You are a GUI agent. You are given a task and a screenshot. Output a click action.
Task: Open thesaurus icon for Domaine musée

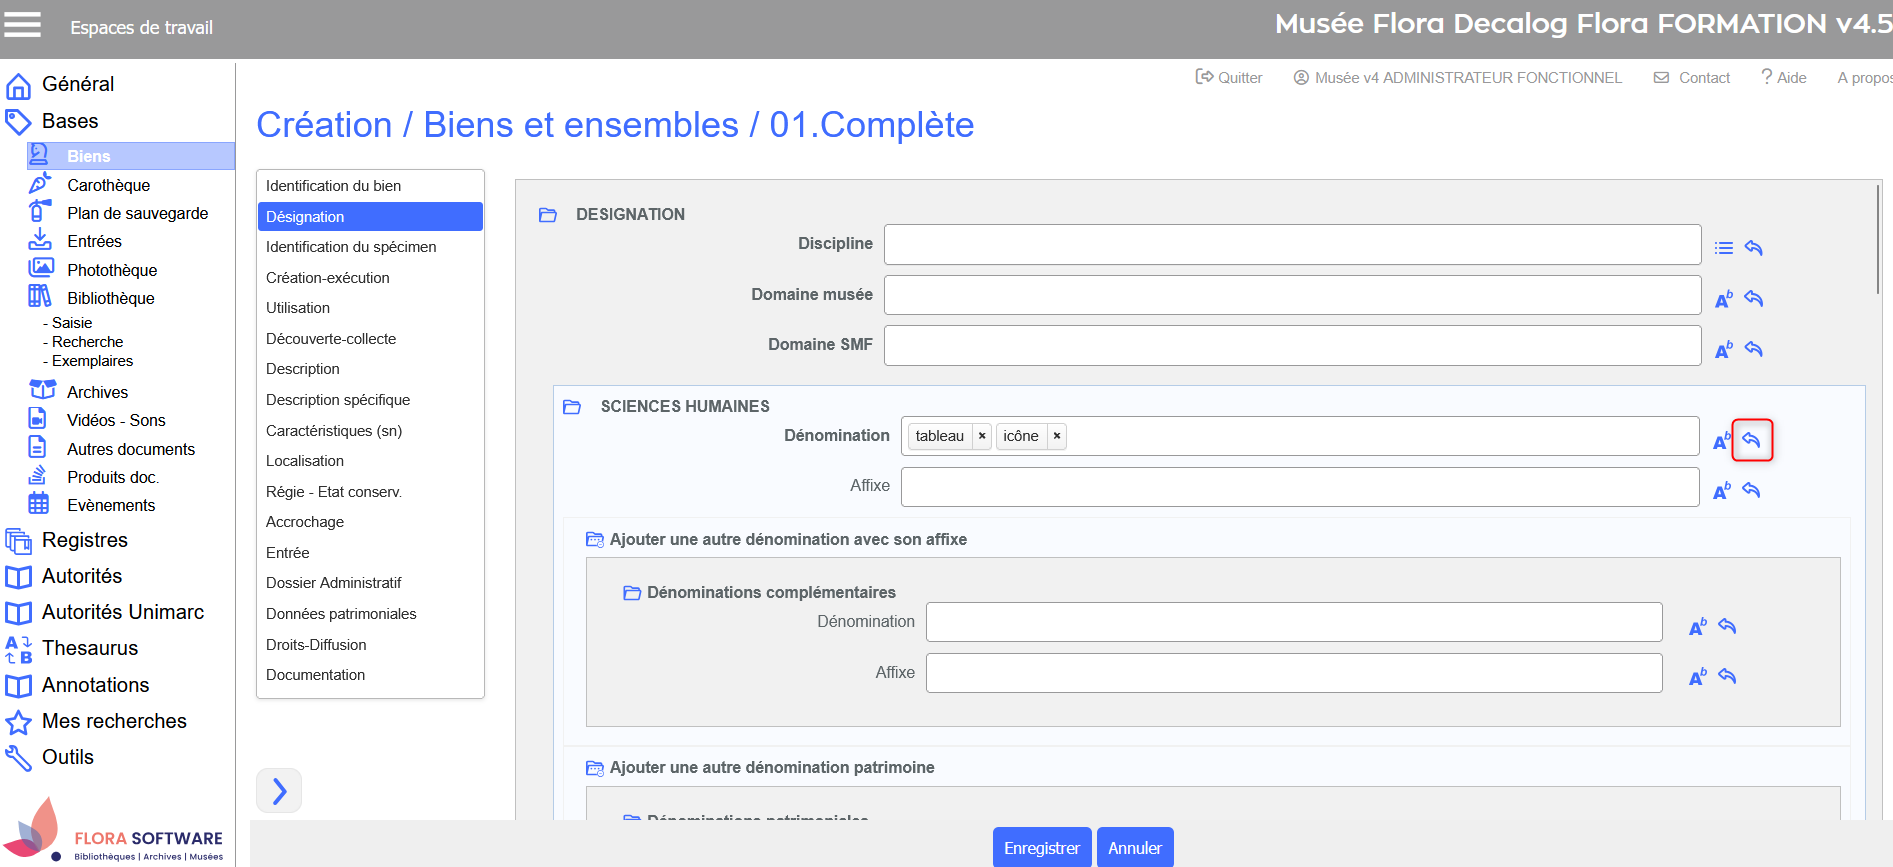(x=1723, y=299)
